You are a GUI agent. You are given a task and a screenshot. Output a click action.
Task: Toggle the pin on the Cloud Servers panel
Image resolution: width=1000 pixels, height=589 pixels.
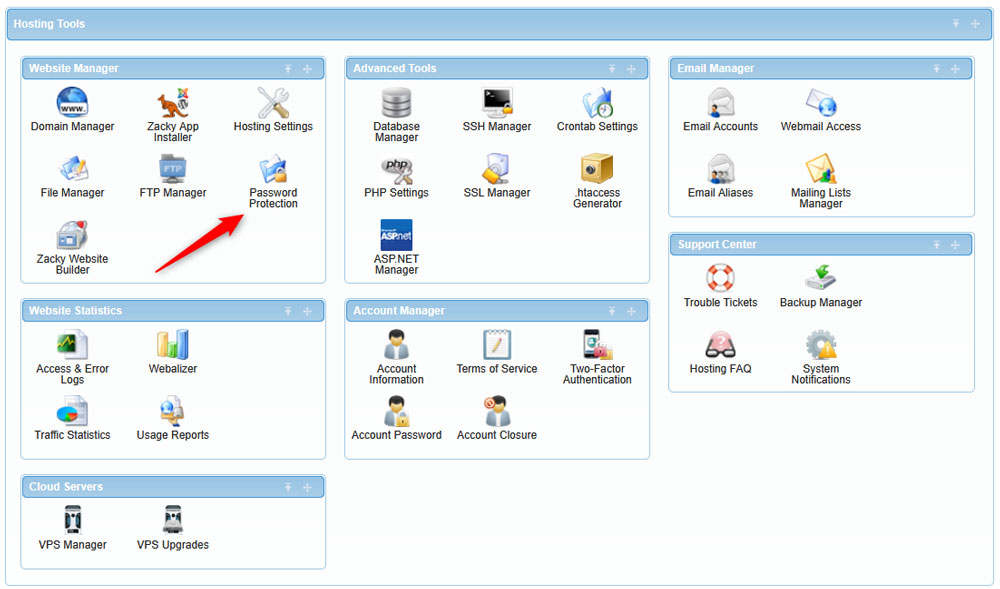click(x=288, y=487)
